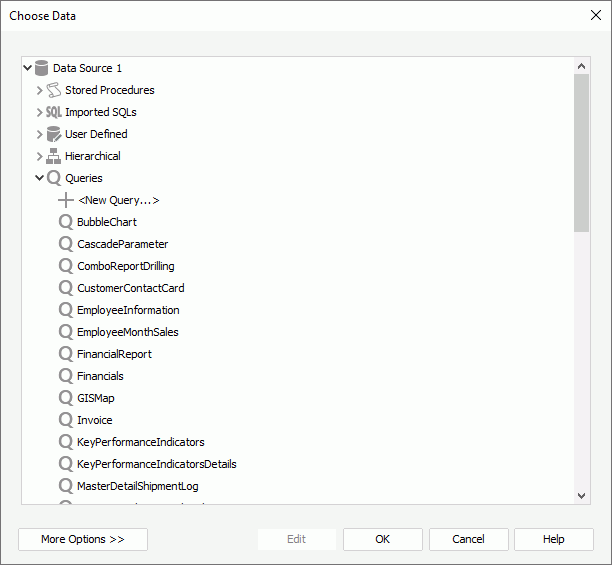The width and height of the screenshot is (612, 565).
Task: Select the CustomerContactCard query name
Action: pyautogui.click(x=131, y=288)
